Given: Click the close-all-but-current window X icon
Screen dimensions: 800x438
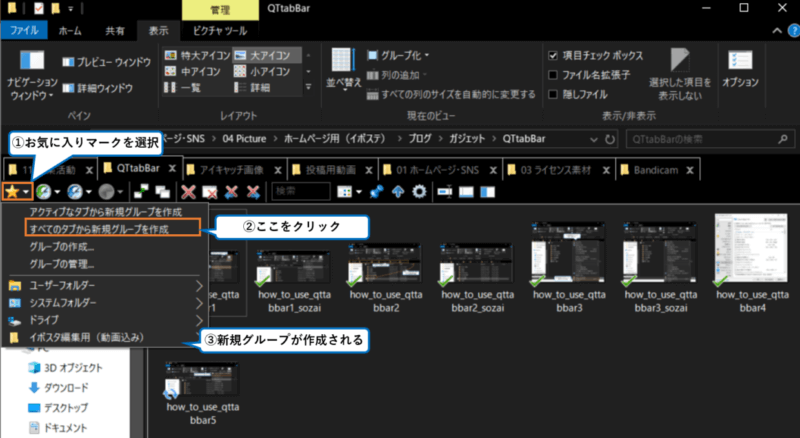Looking at the screenshot, I should (210, 192).
